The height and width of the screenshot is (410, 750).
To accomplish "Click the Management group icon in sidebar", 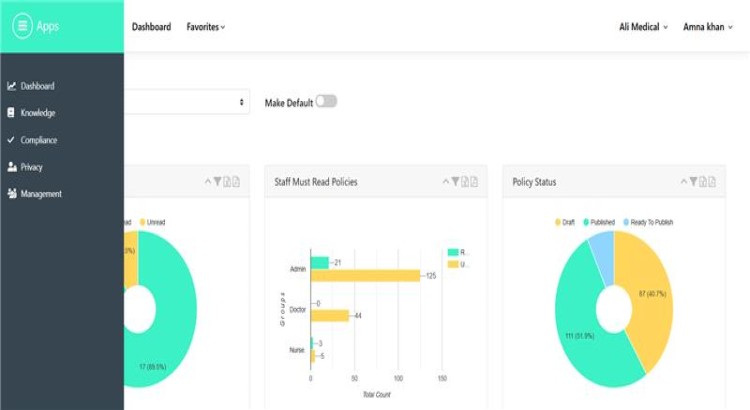I will [x=11, y=194].
